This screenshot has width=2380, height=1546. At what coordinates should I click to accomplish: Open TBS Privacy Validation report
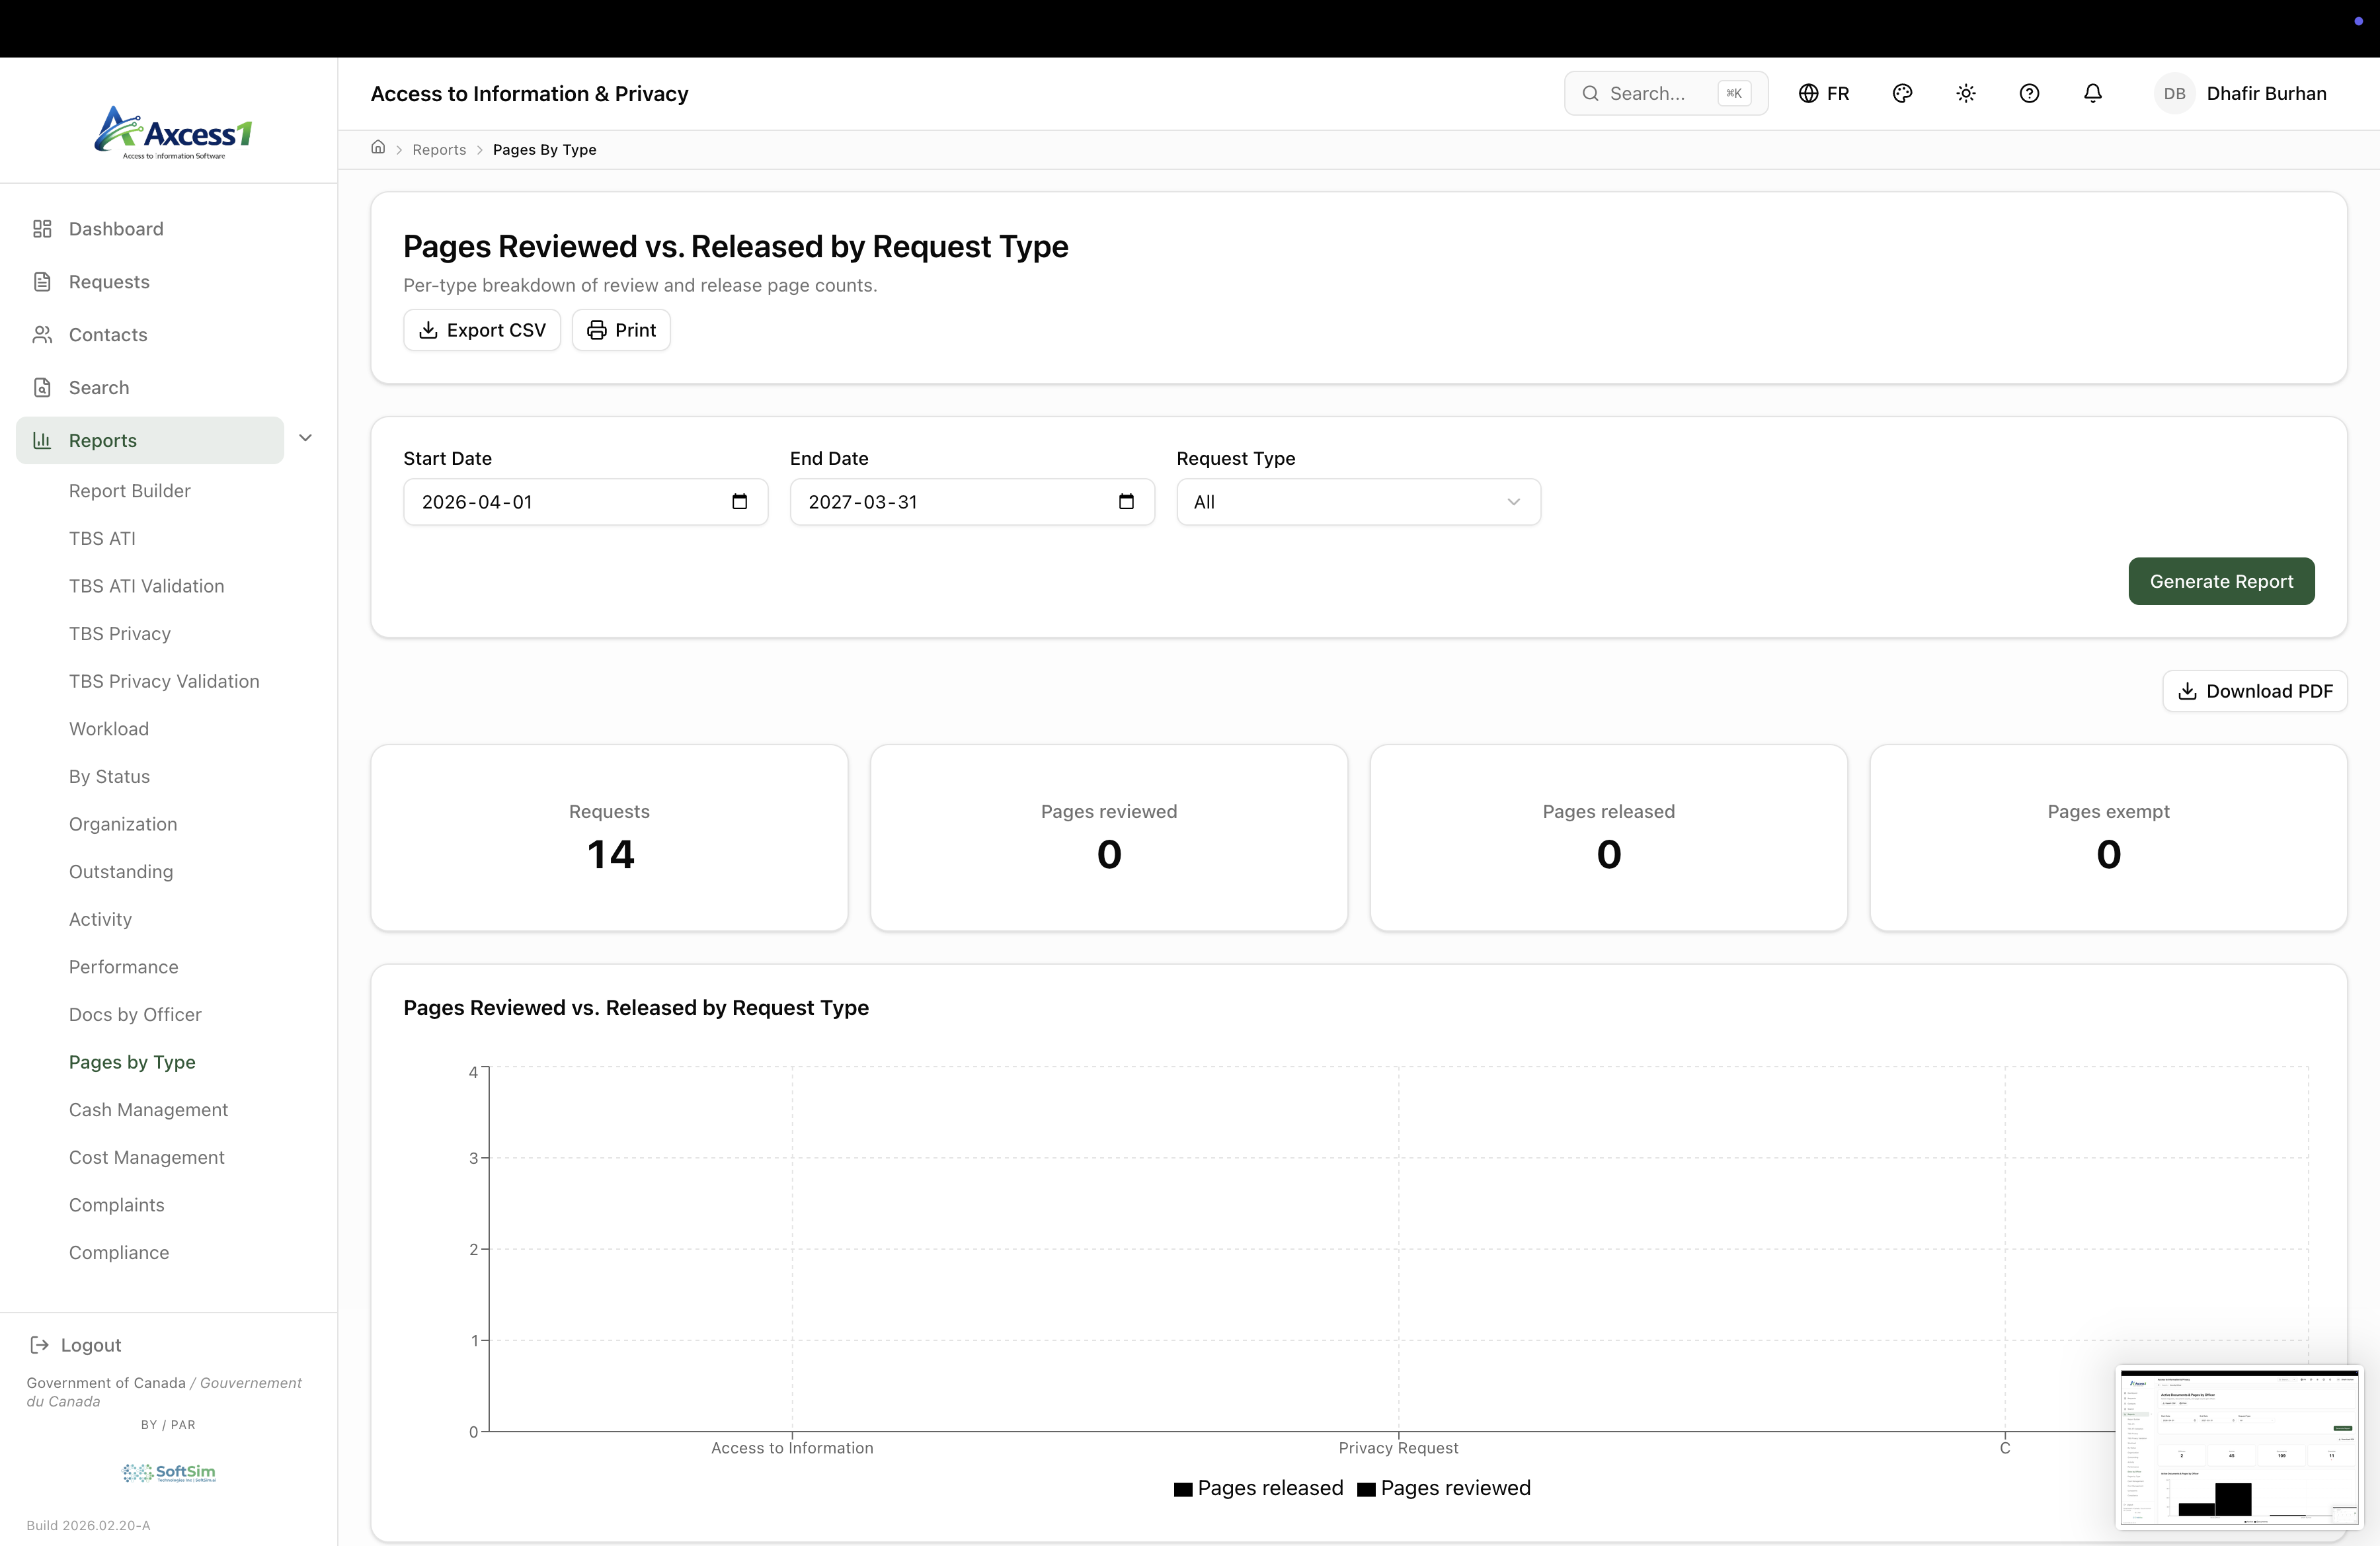click(164, 681)
